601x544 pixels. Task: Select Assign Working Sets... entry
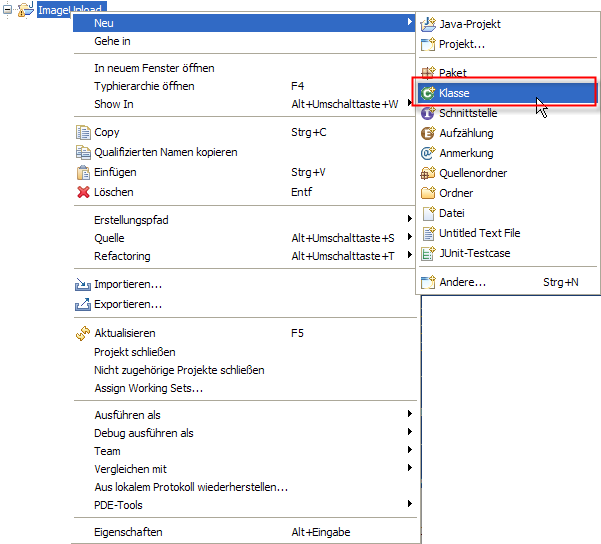(148, 388)
